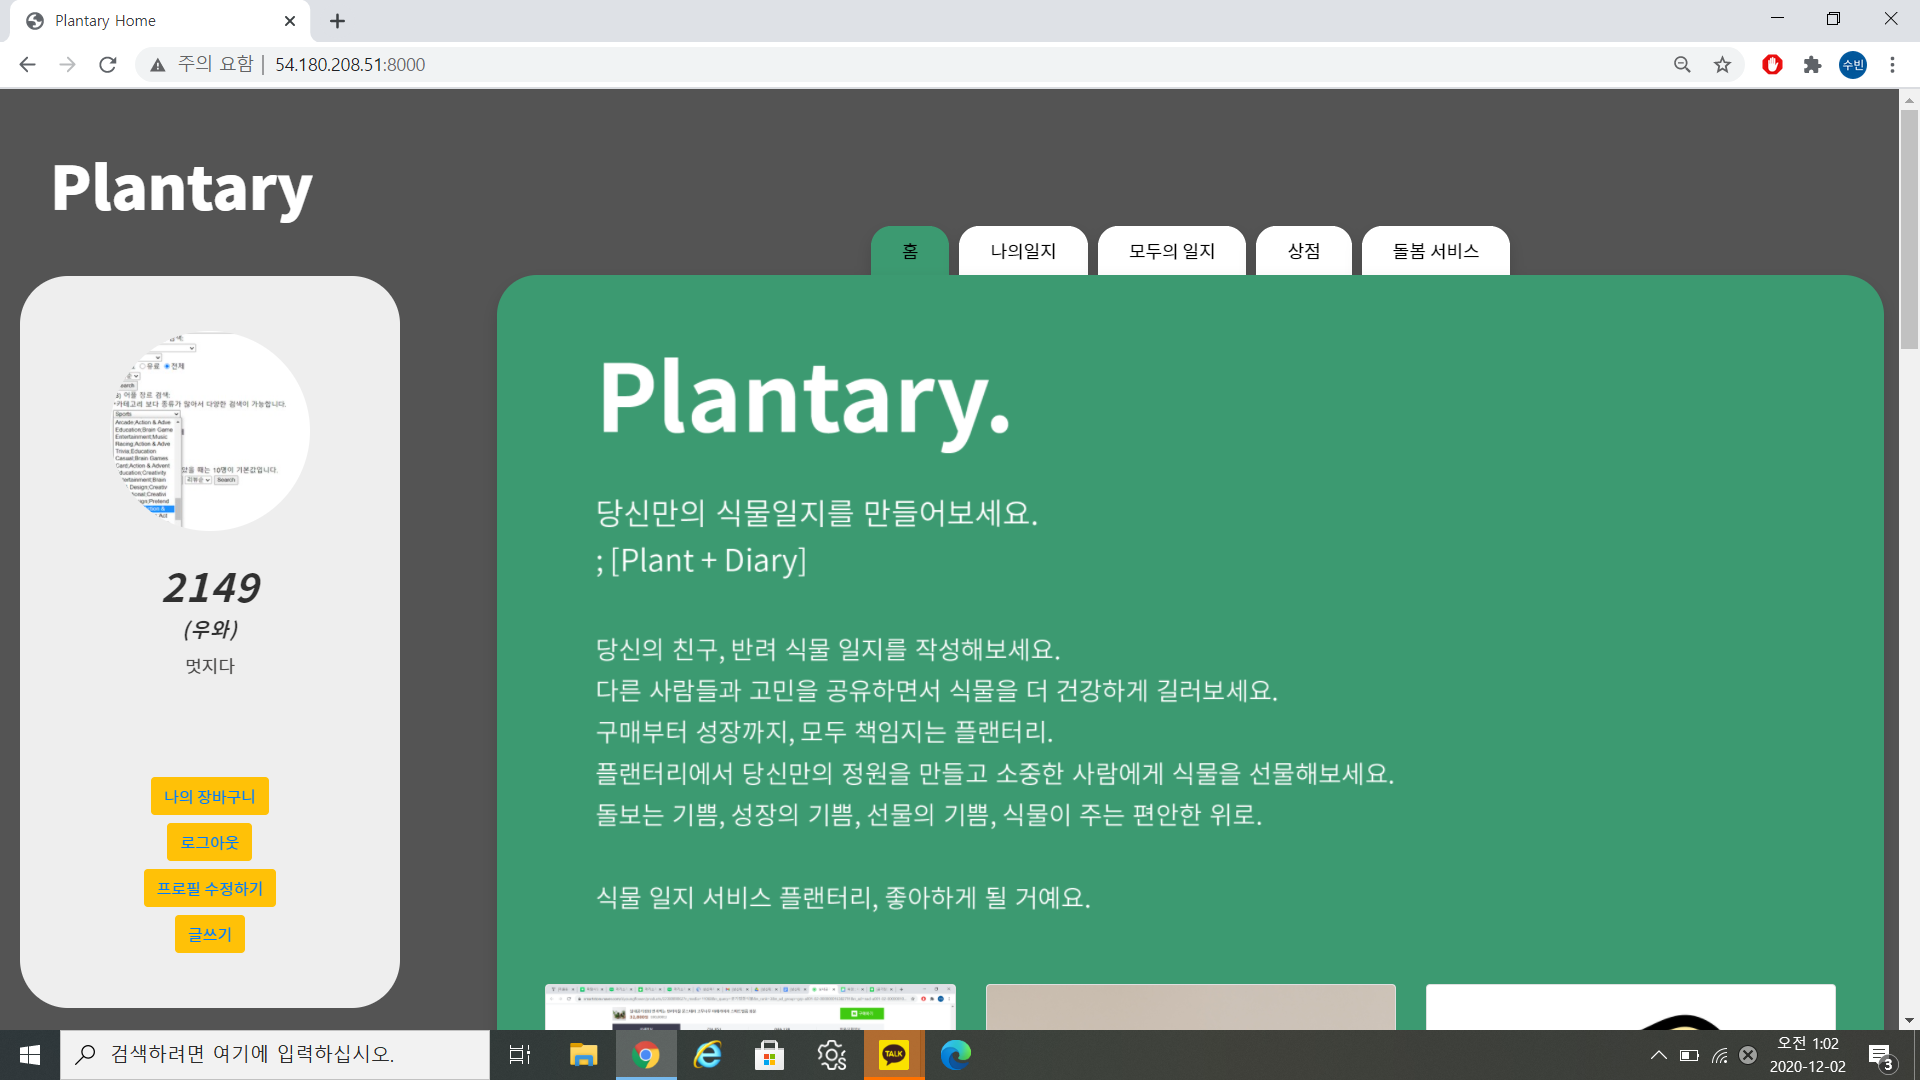Click the Windows taskbar search box
This screenshot has height=1080, width=1920.
click(x=275, y=1054)
